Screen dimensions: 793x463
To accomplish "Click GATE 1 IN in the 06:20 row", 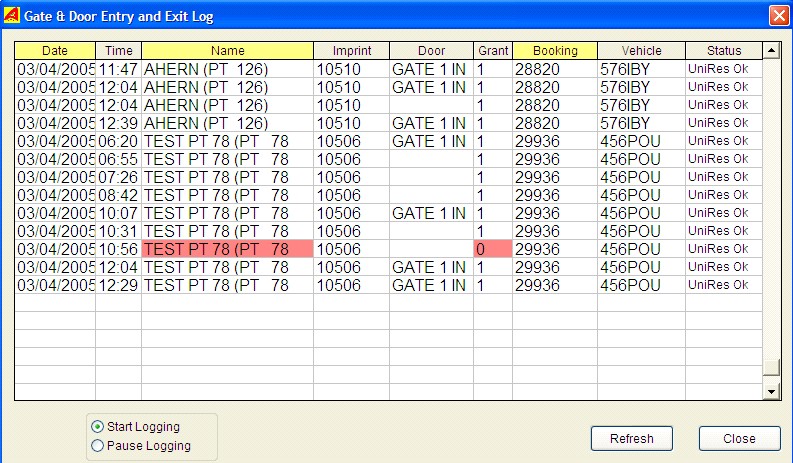I will pos(431,141).
